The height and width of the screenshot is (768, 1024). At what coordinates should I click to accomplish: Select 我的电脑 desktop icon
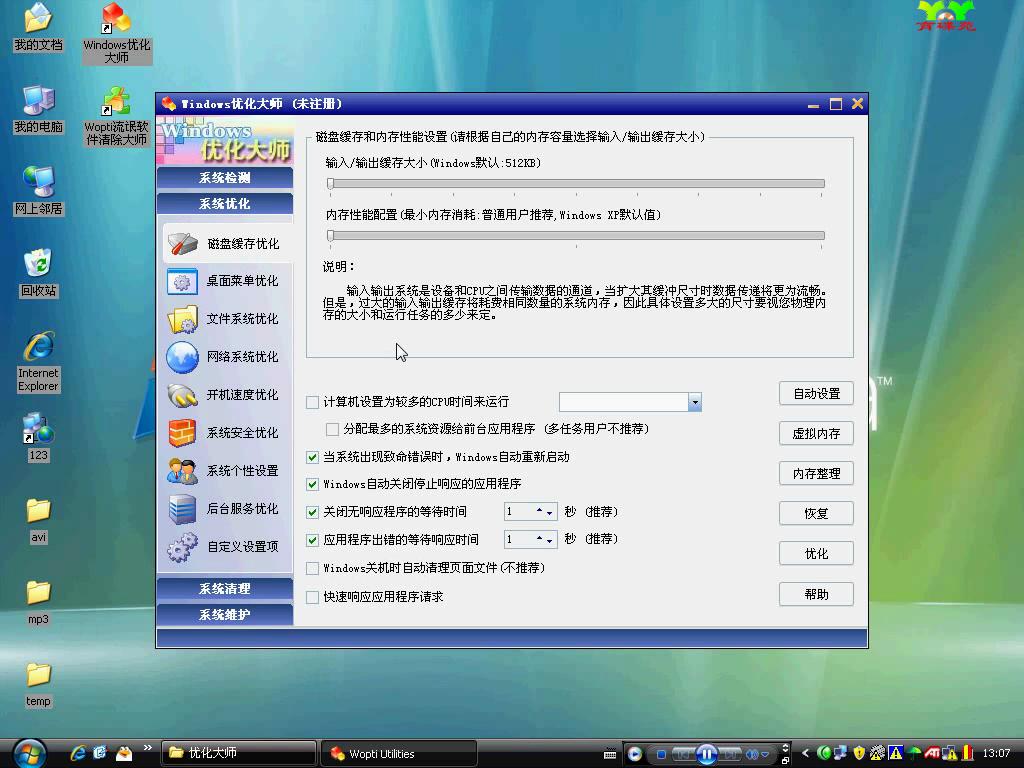pos(38,109)
